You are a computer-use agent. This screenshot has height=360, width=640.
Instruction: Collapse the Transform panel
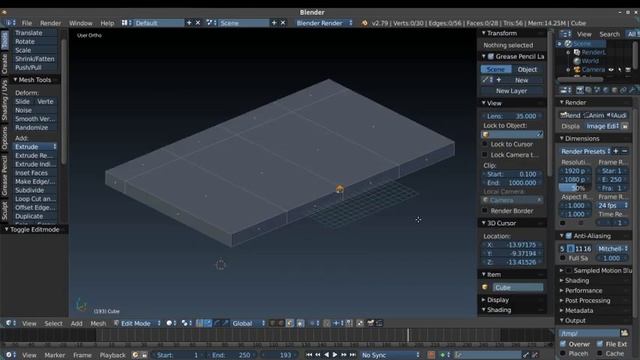pos(502,33)
